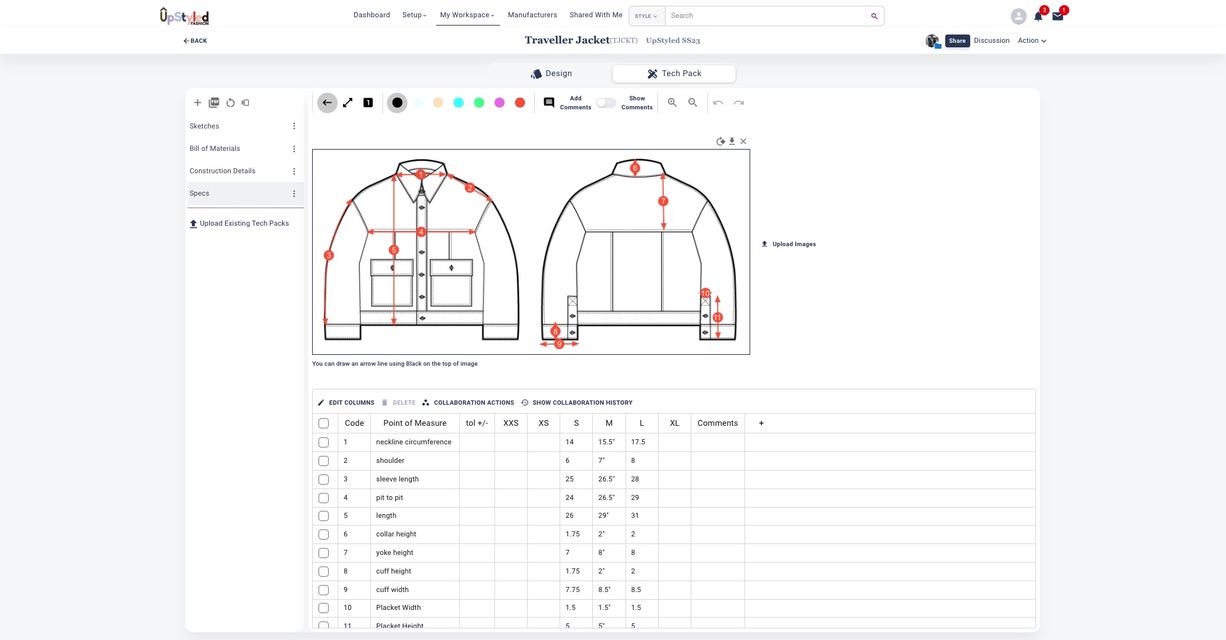Screen dimensions: 1226x640
Task: Open the mail inbox icon
Action: 1057,16
